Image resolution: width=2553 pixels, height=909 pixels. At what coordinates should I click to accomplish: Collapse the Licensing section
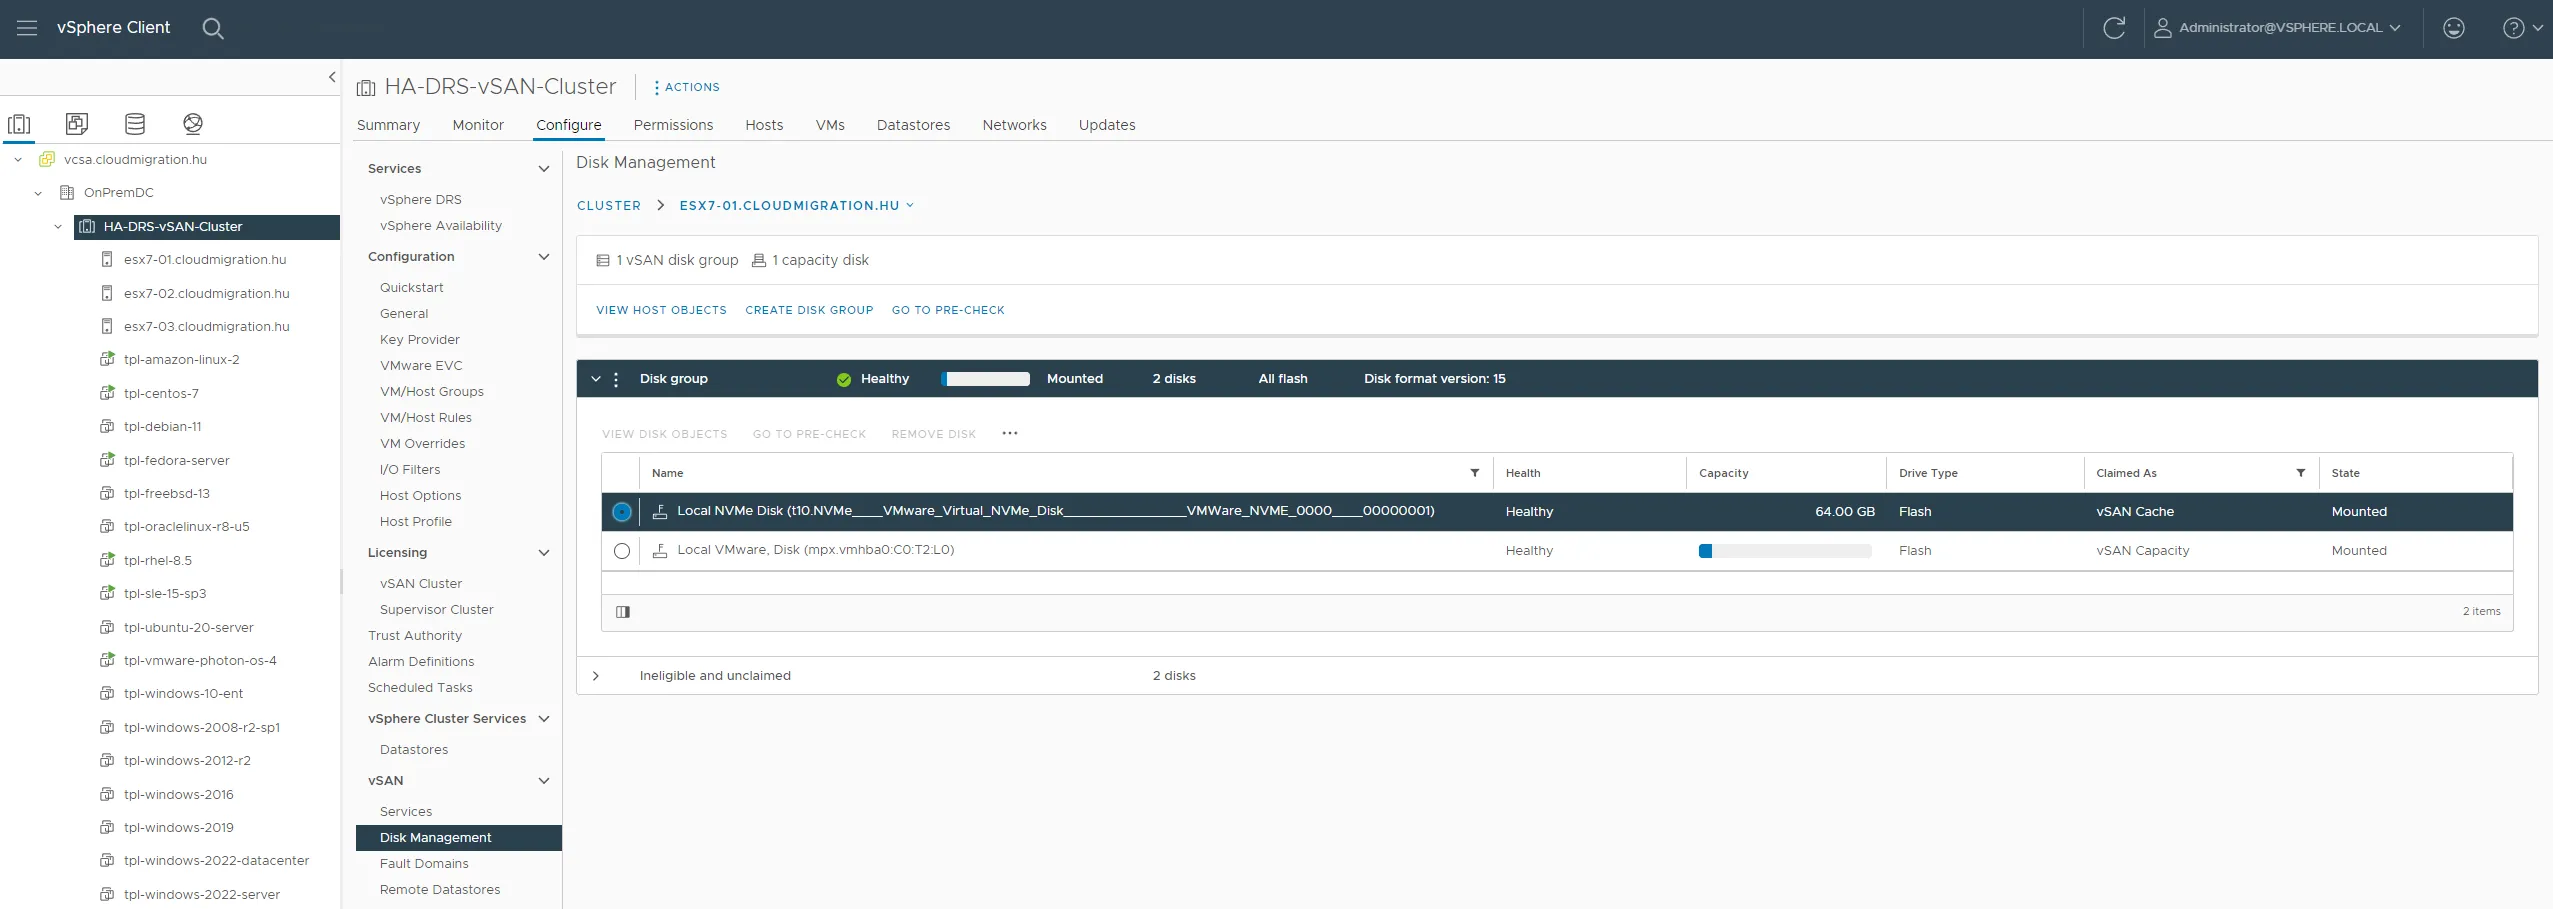[544, 553]
